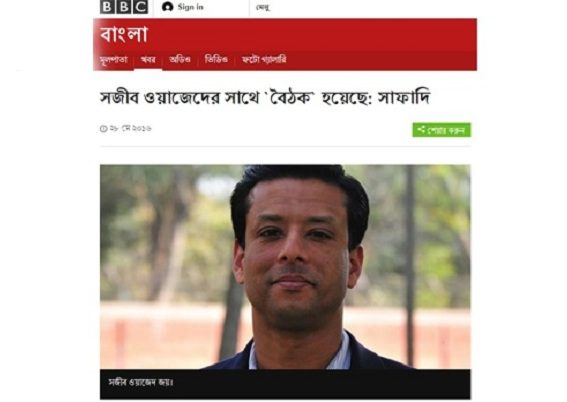Screen dimensions: 567x402
Task: Open the টিভিও tab
Action: [x=216, y=59]
